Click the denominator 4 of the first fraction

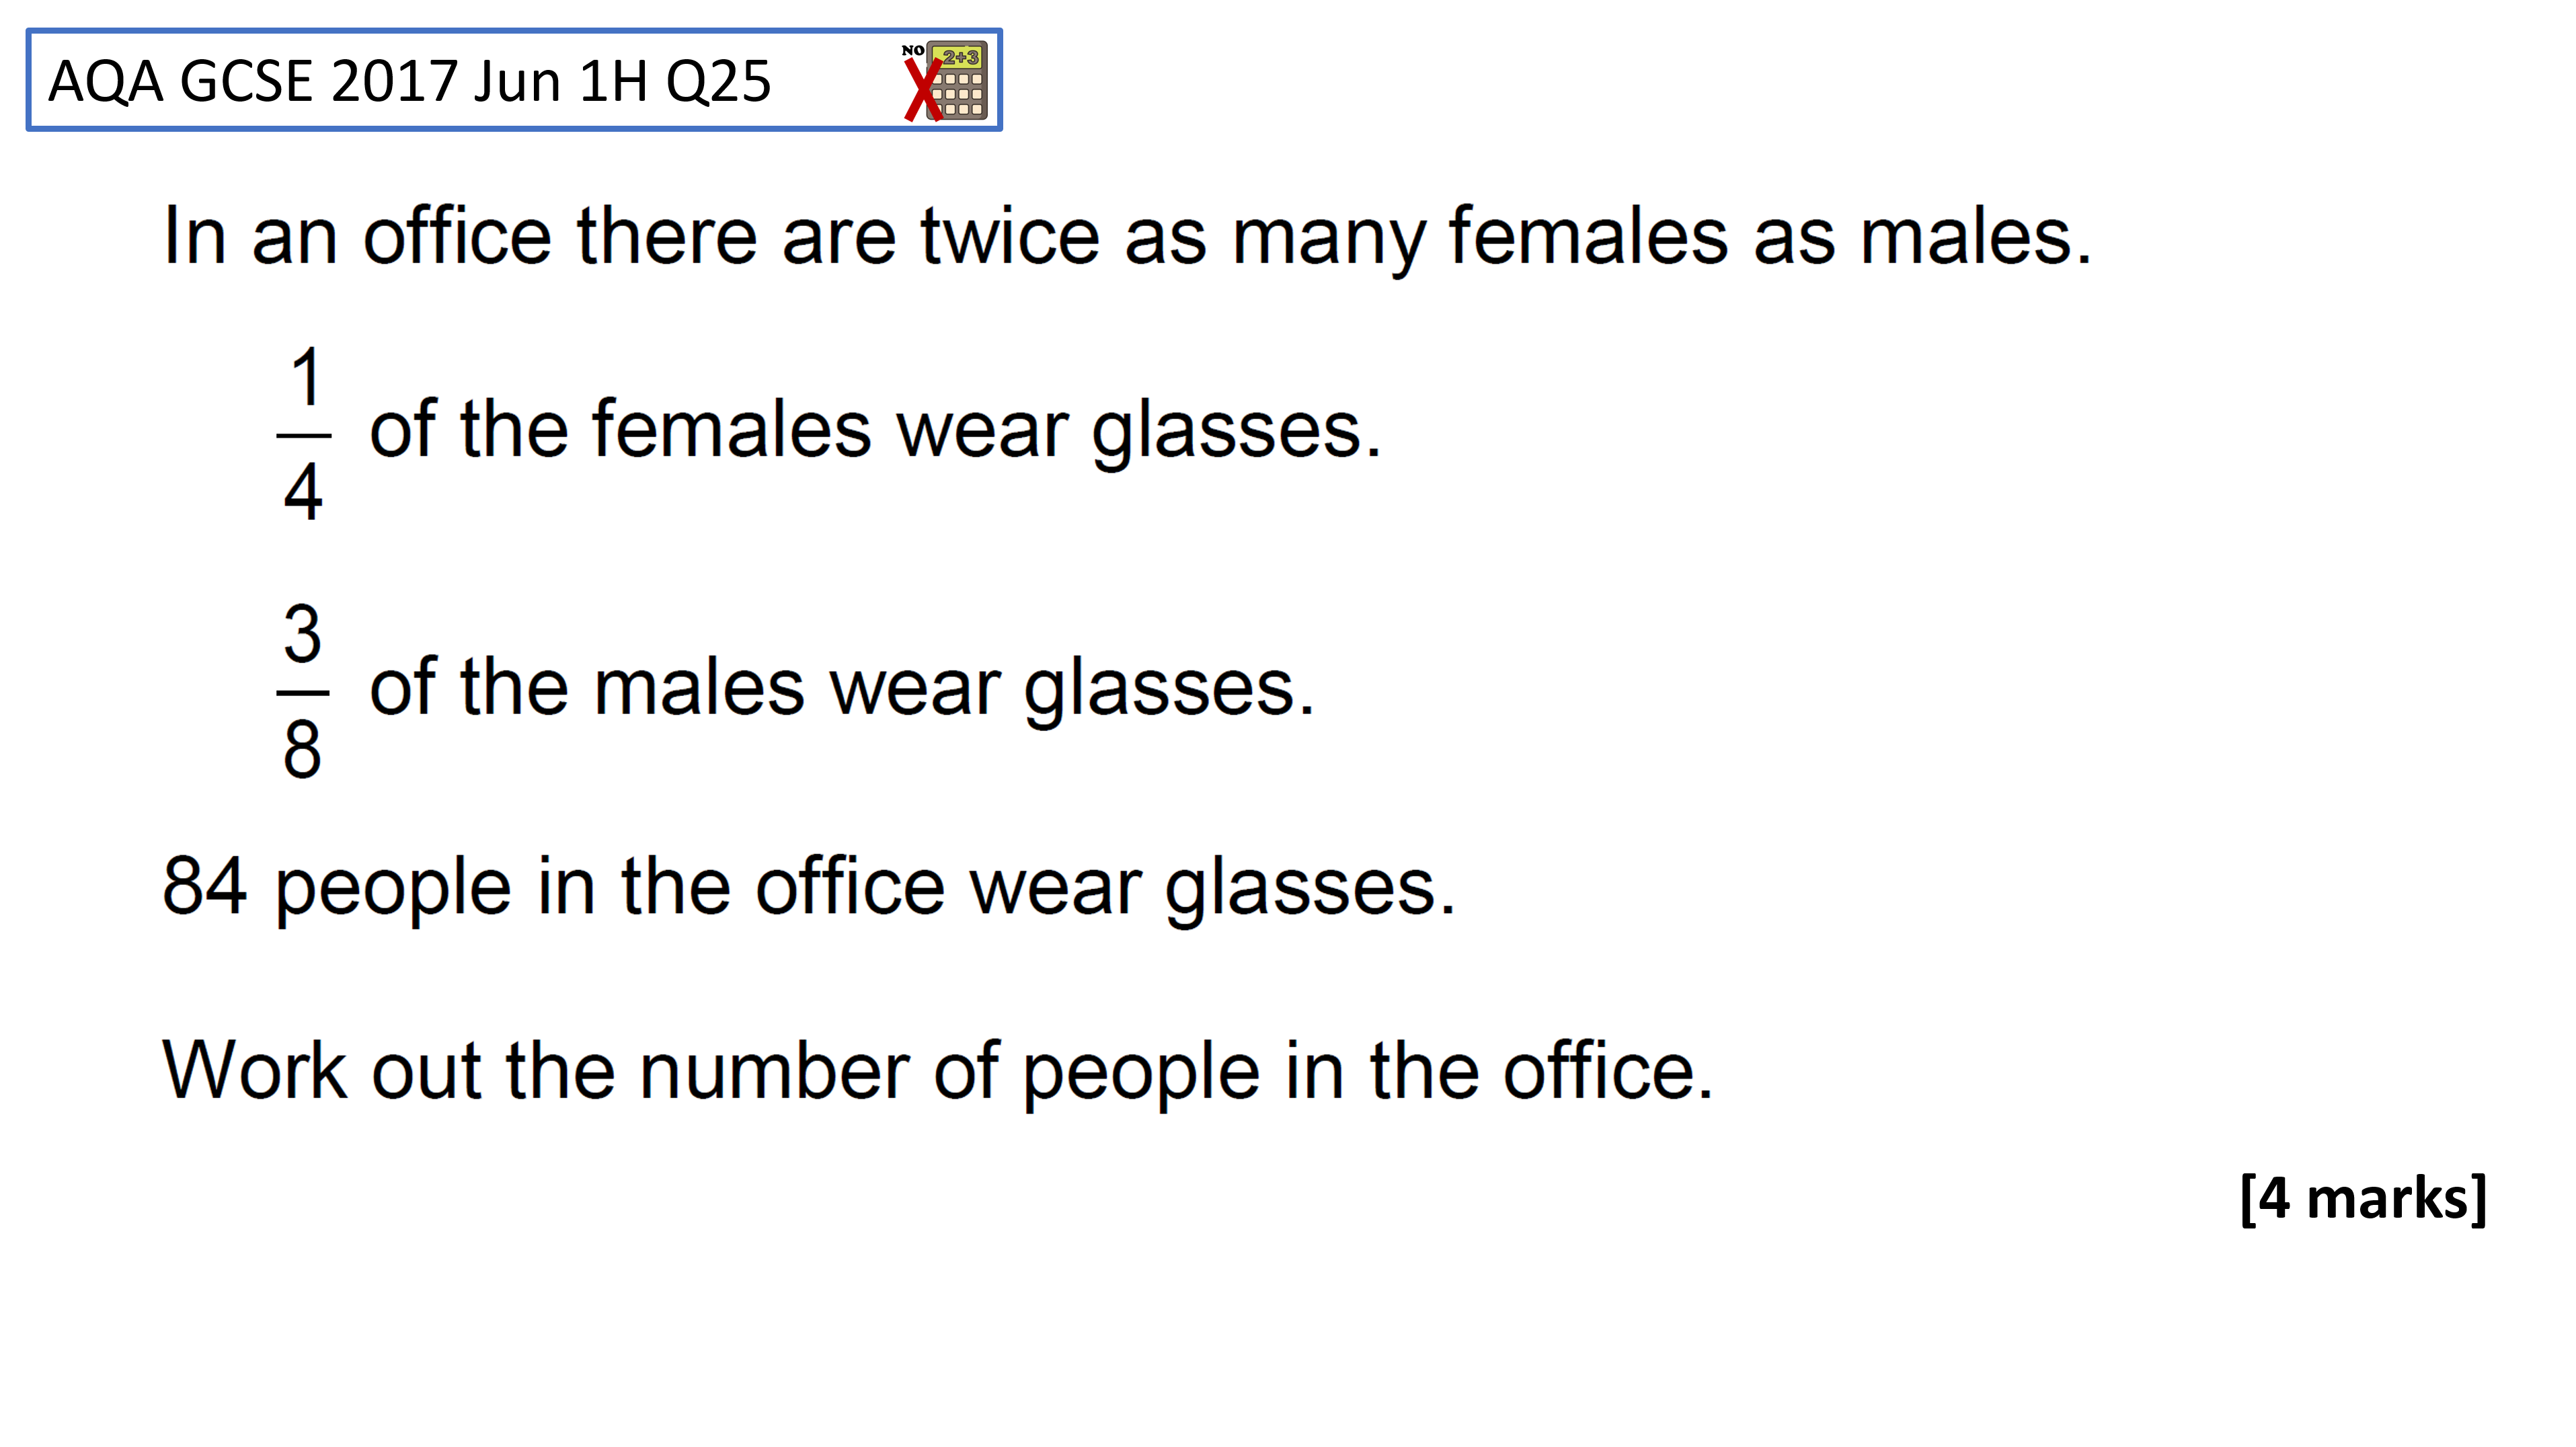[303, 491]
